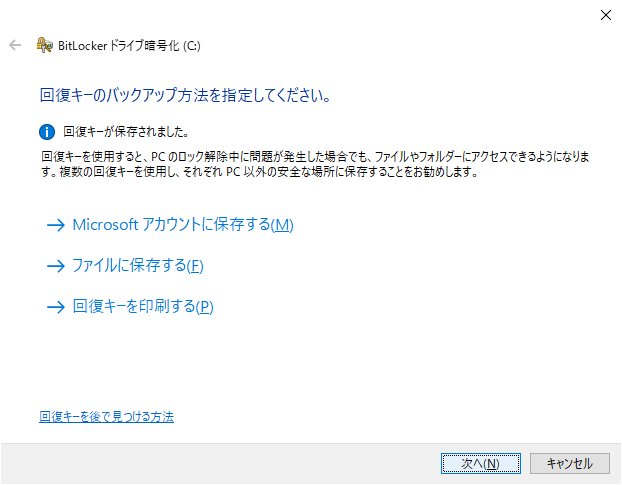
Task: Click the 回復キーが保存されました status message
Action: tap(126, 131)
